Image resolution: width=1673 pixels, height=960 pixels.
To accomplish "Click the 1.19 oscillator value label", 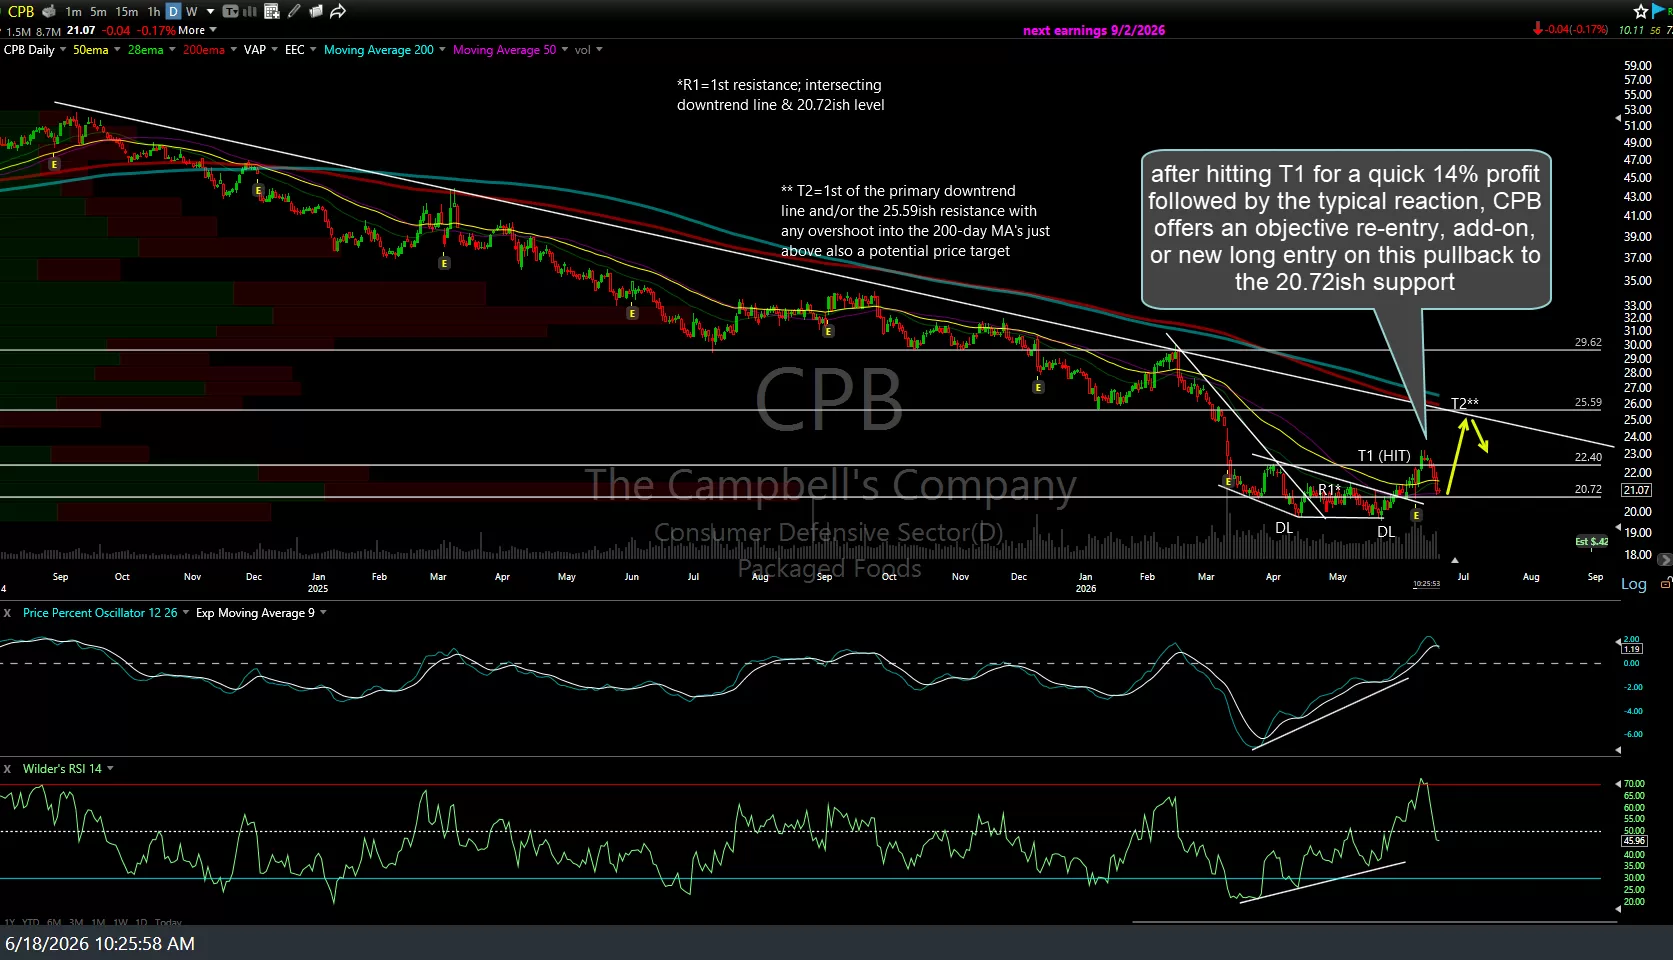I will coord(1632,649).
